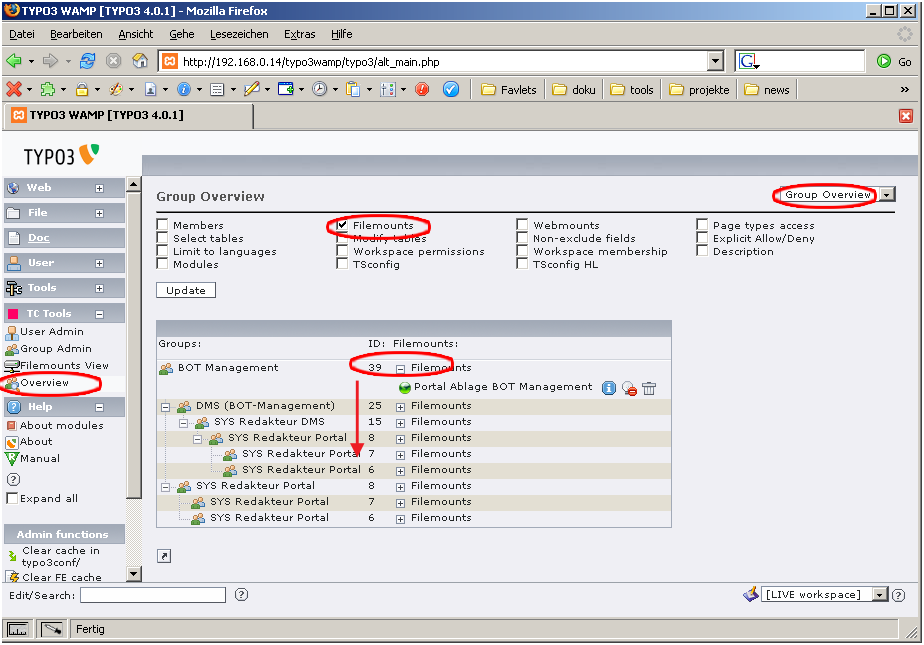Viewport: 924px width, 645px height.
Task: Open help icon beside Edit/Search field
Action: [x=241, y=594]
